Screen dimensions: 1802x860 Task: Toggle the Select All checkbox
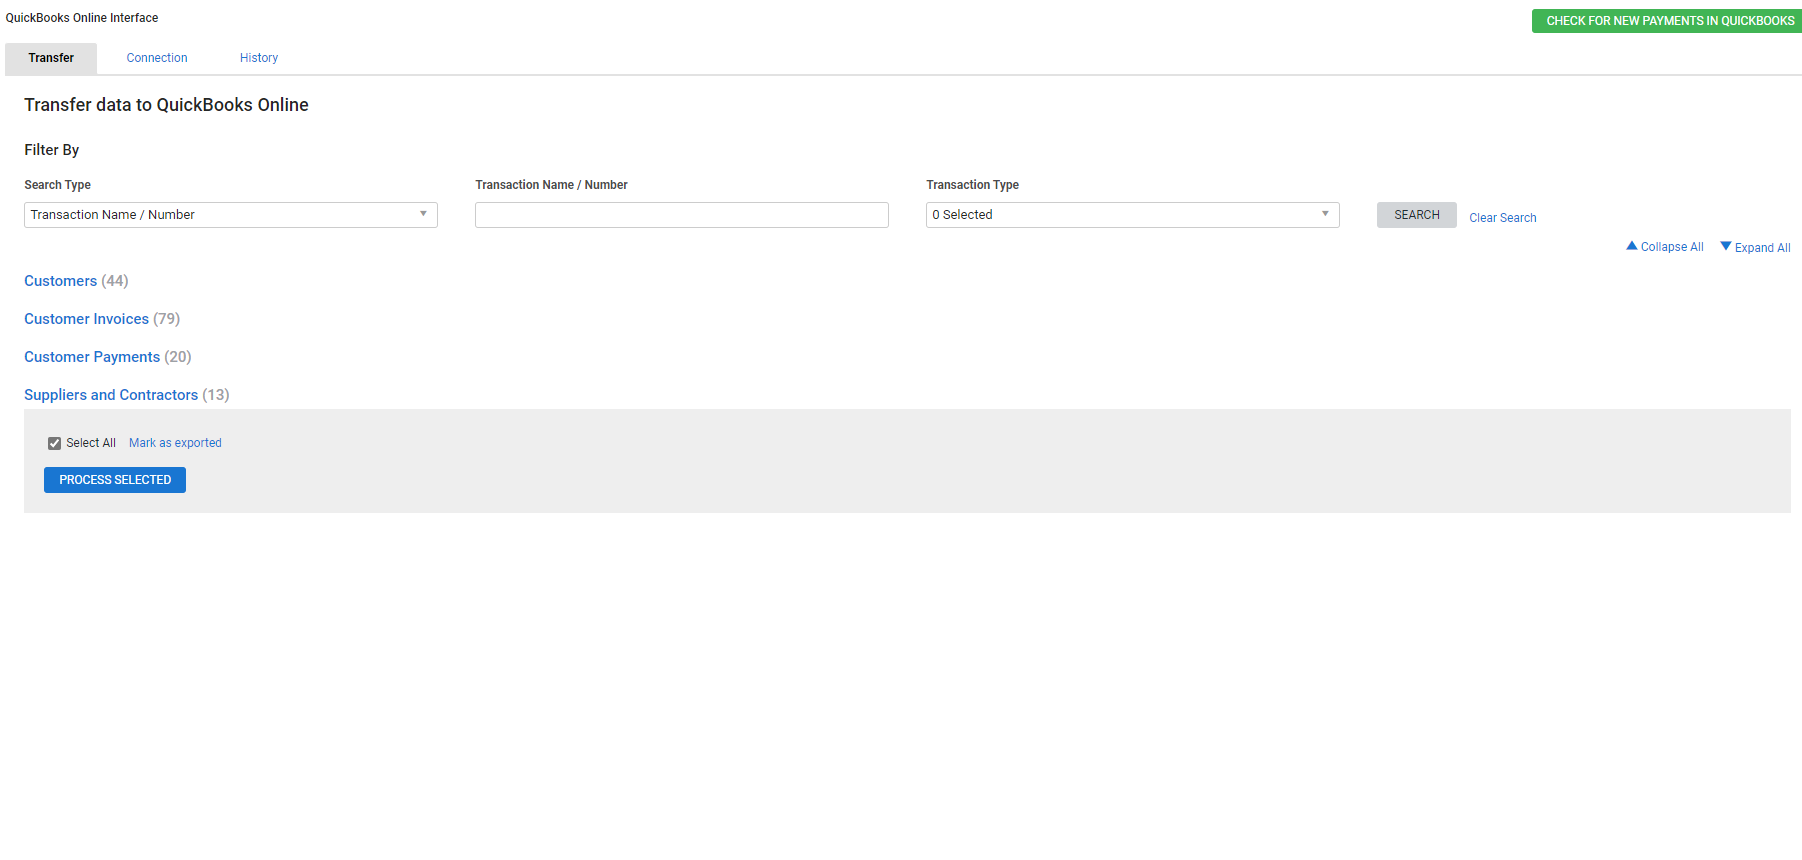pos(55,443)
